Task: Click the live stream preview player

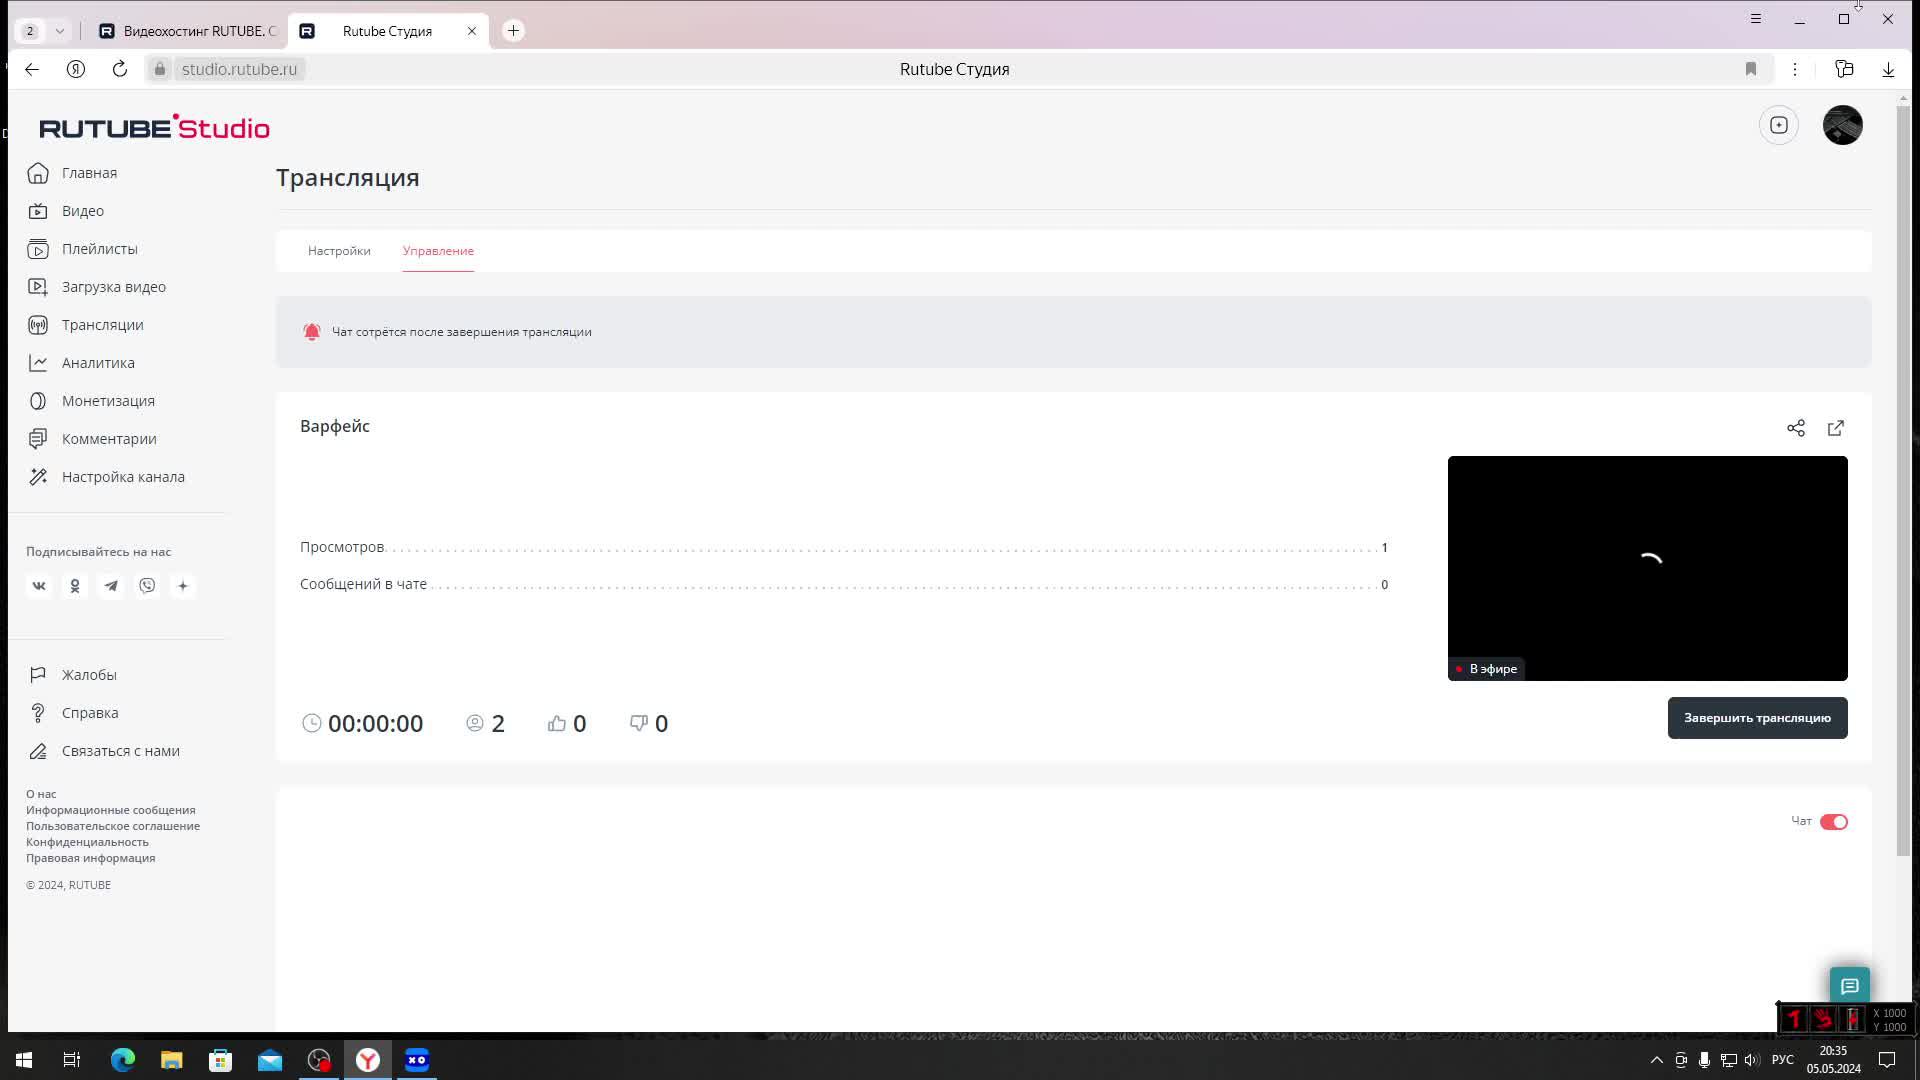Action: [x=1647, y=568]
